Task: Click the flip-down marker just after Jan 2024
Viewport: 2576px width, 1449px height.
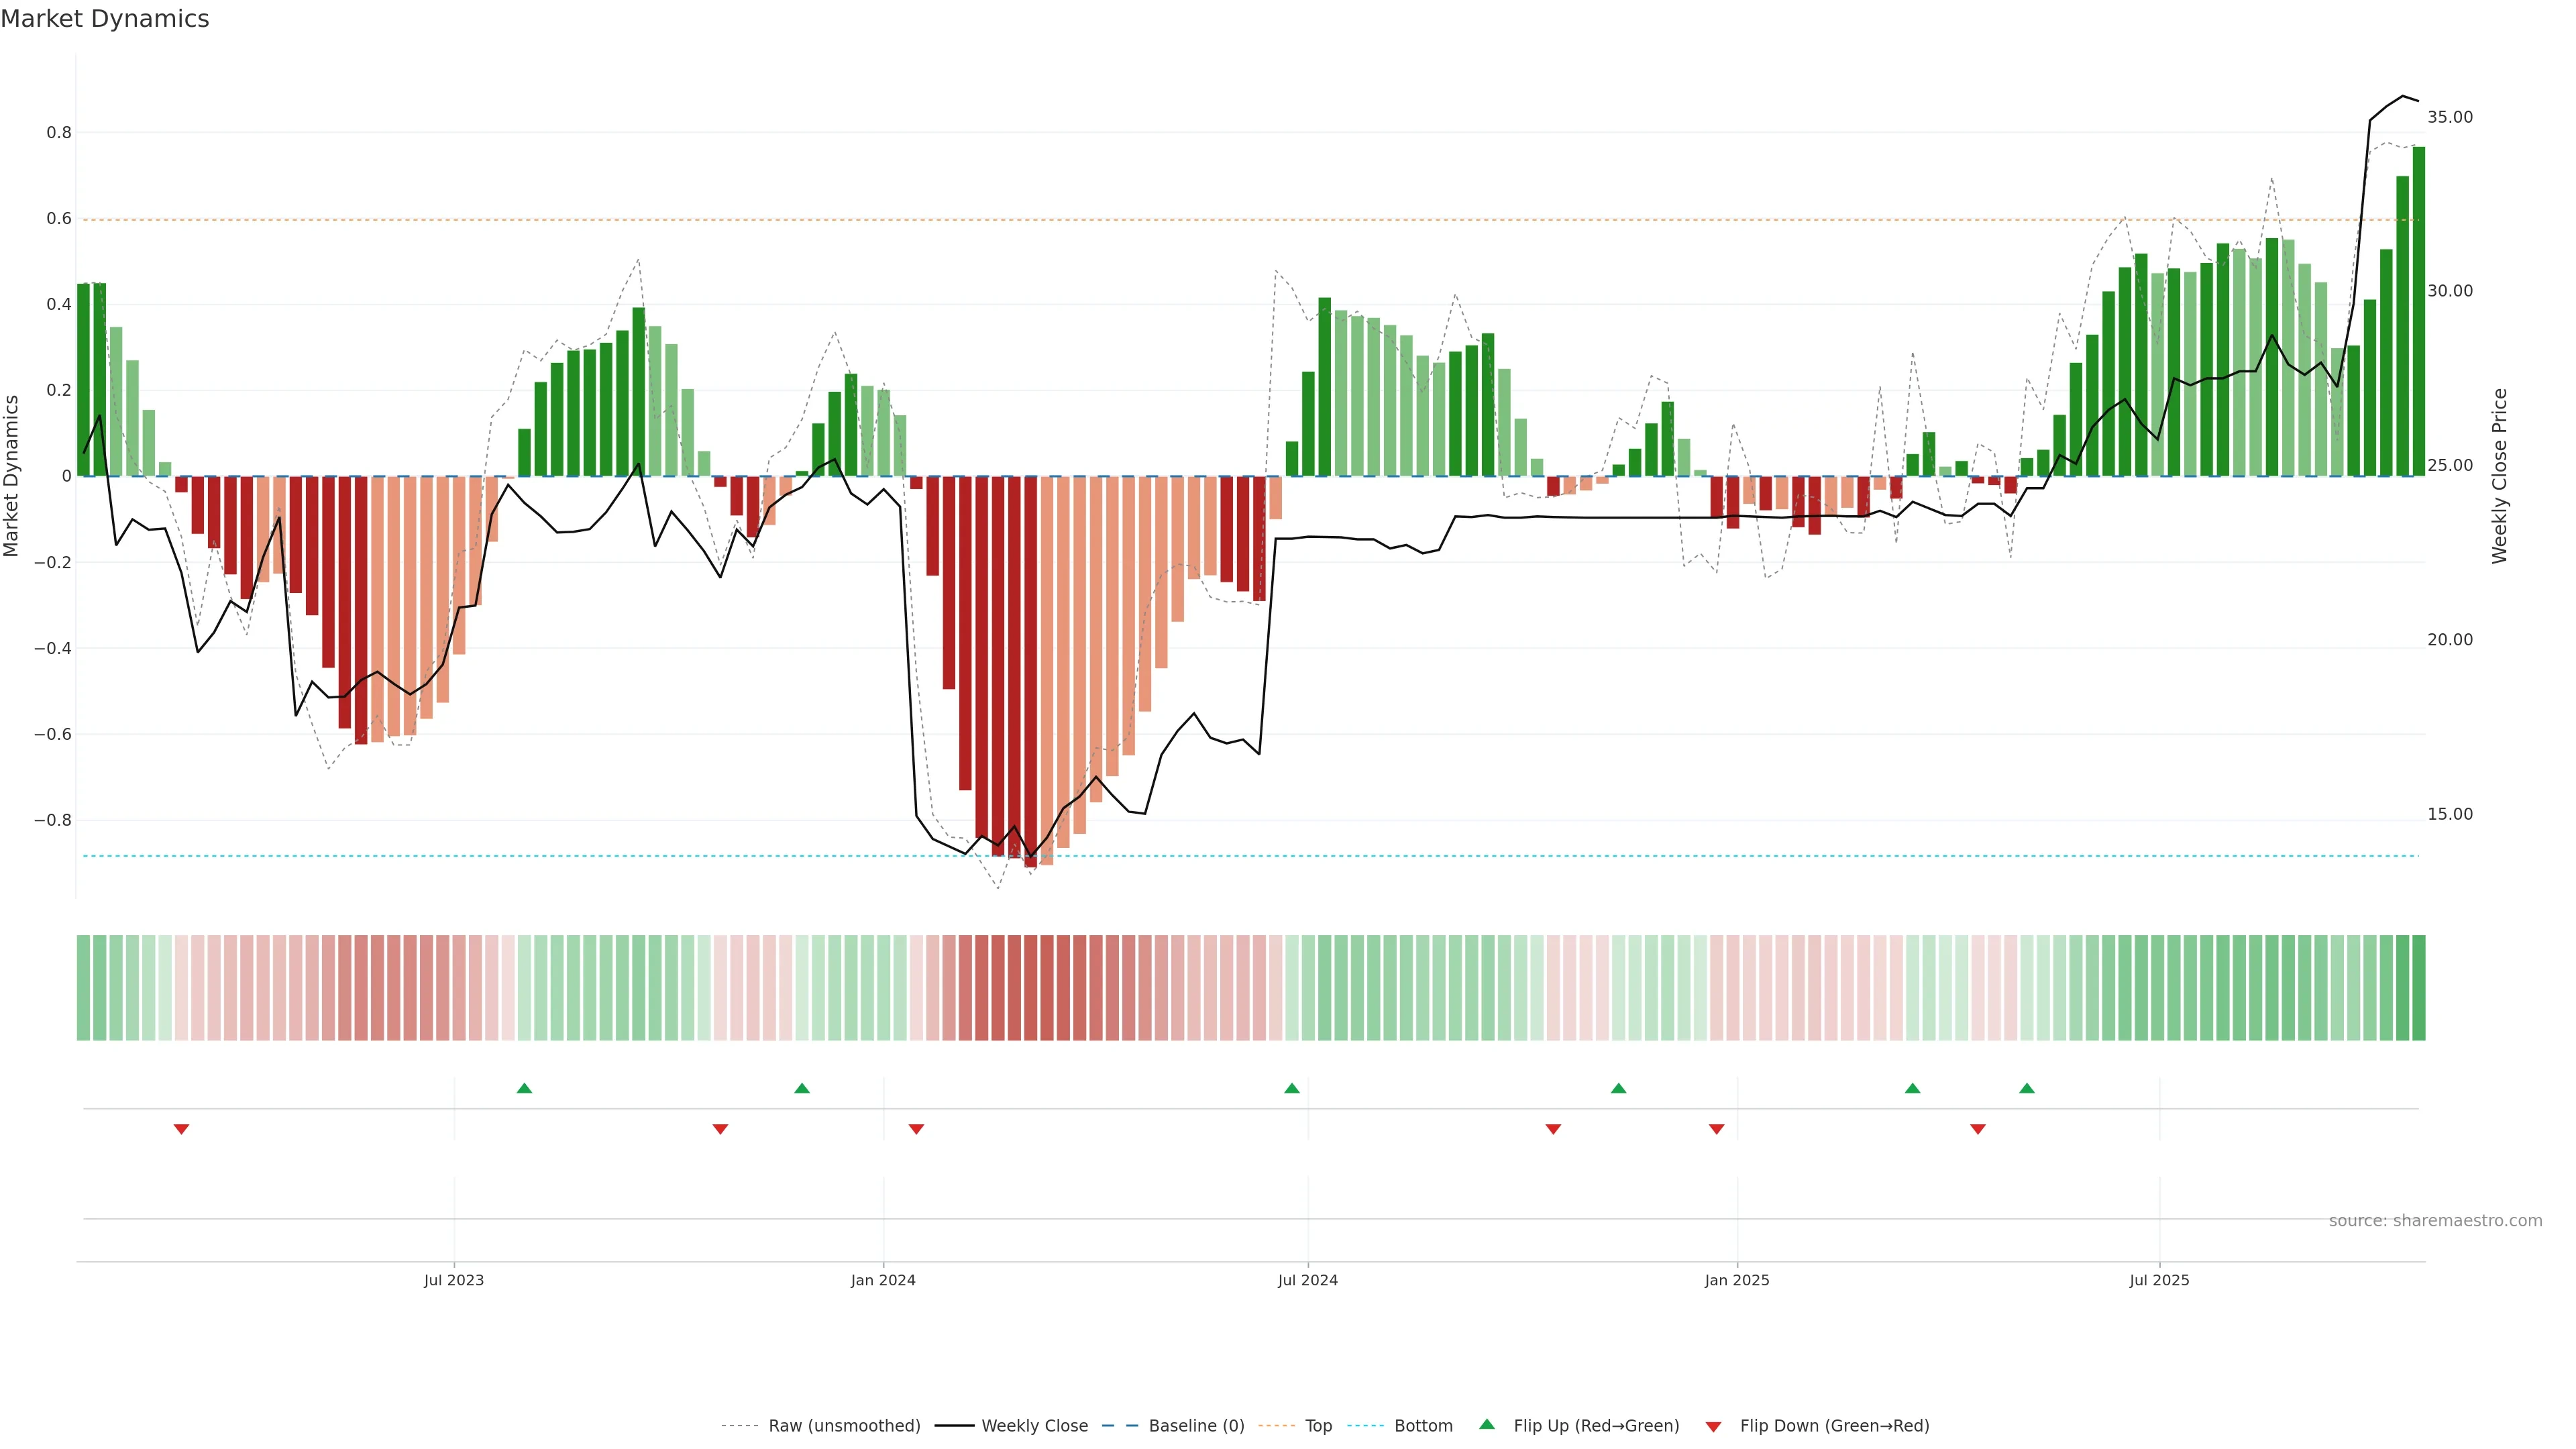Action: pyautogui.click(x=916, y=1129)
